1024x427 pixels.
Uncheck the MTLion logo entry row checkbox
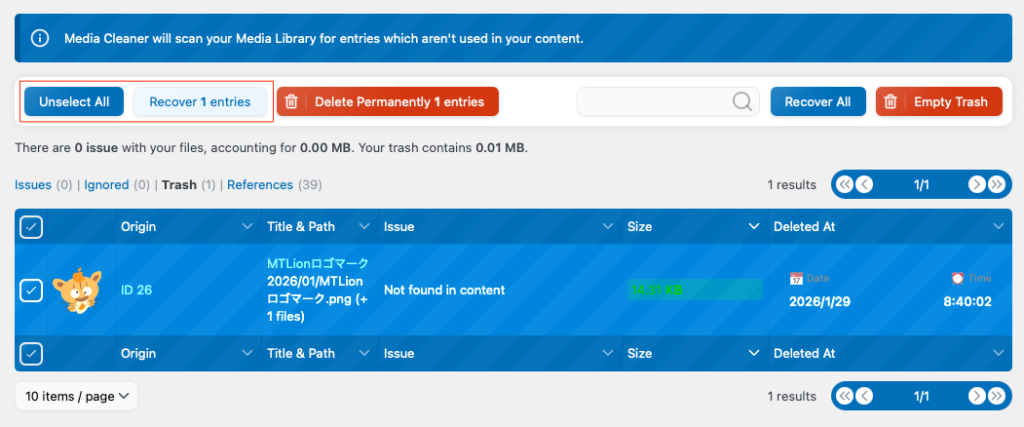(31, 290)
